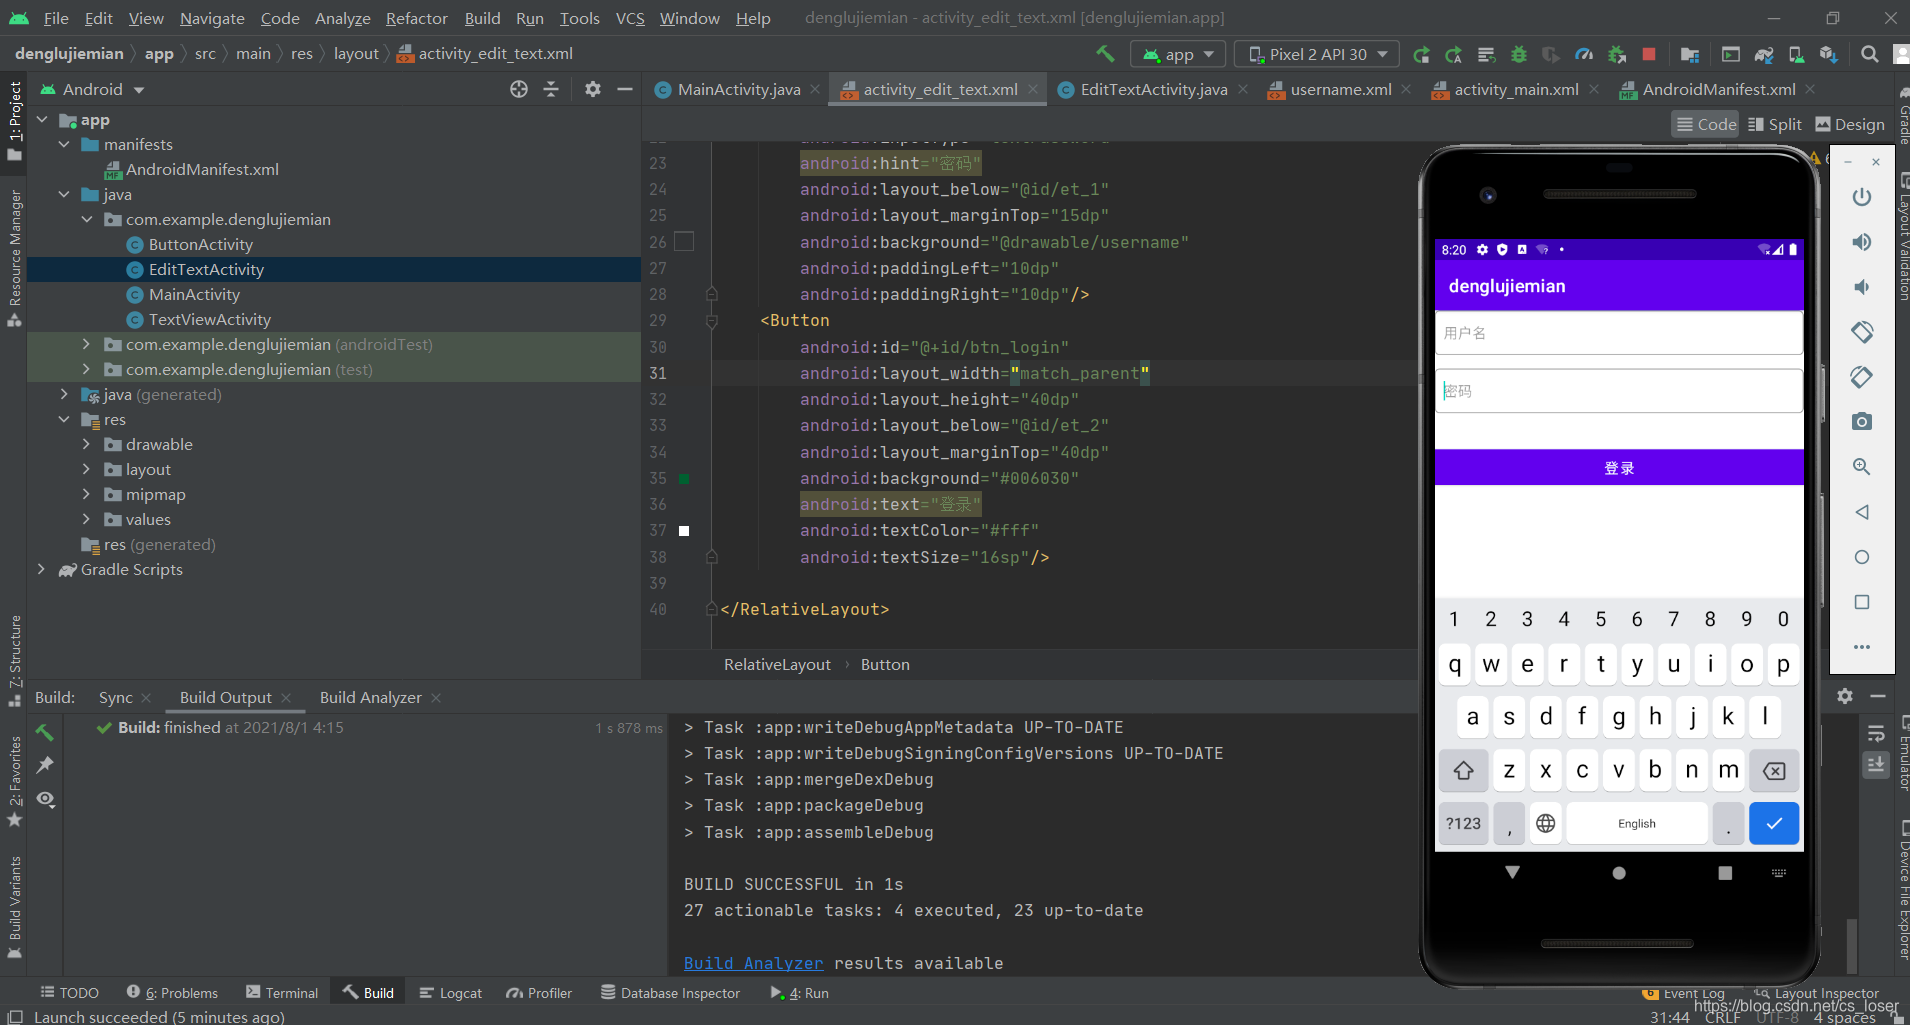1910x1025 pixels.
Task: Open the VCS menu
Action: tap(630, 18)
